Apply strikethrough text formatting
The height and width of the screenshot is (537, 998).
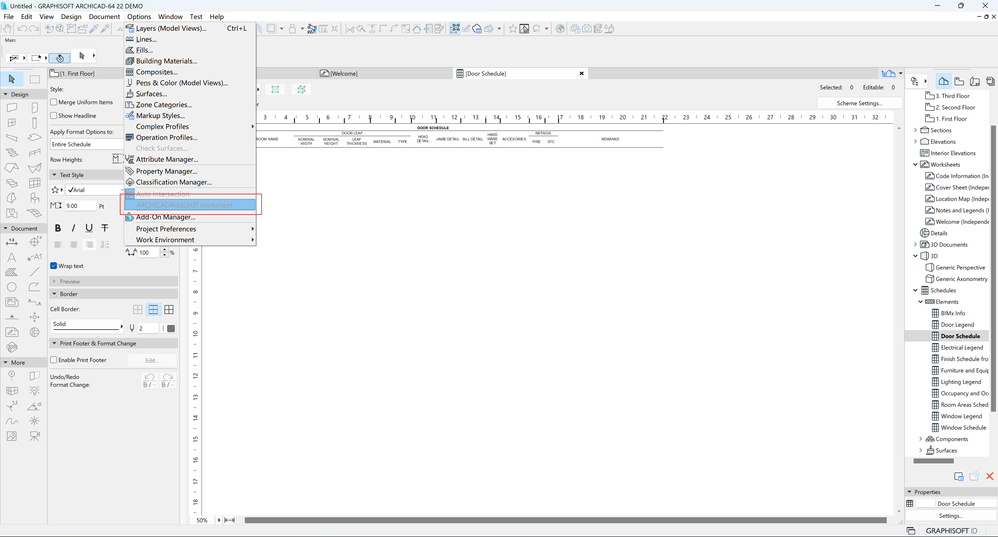click(x=105, y=228)
